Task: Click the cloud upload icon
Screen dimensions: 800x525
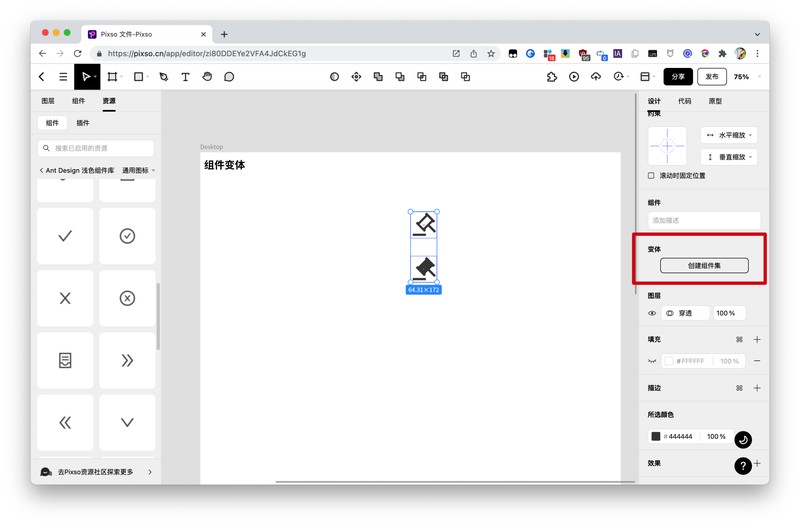Action: pos(596,77)
